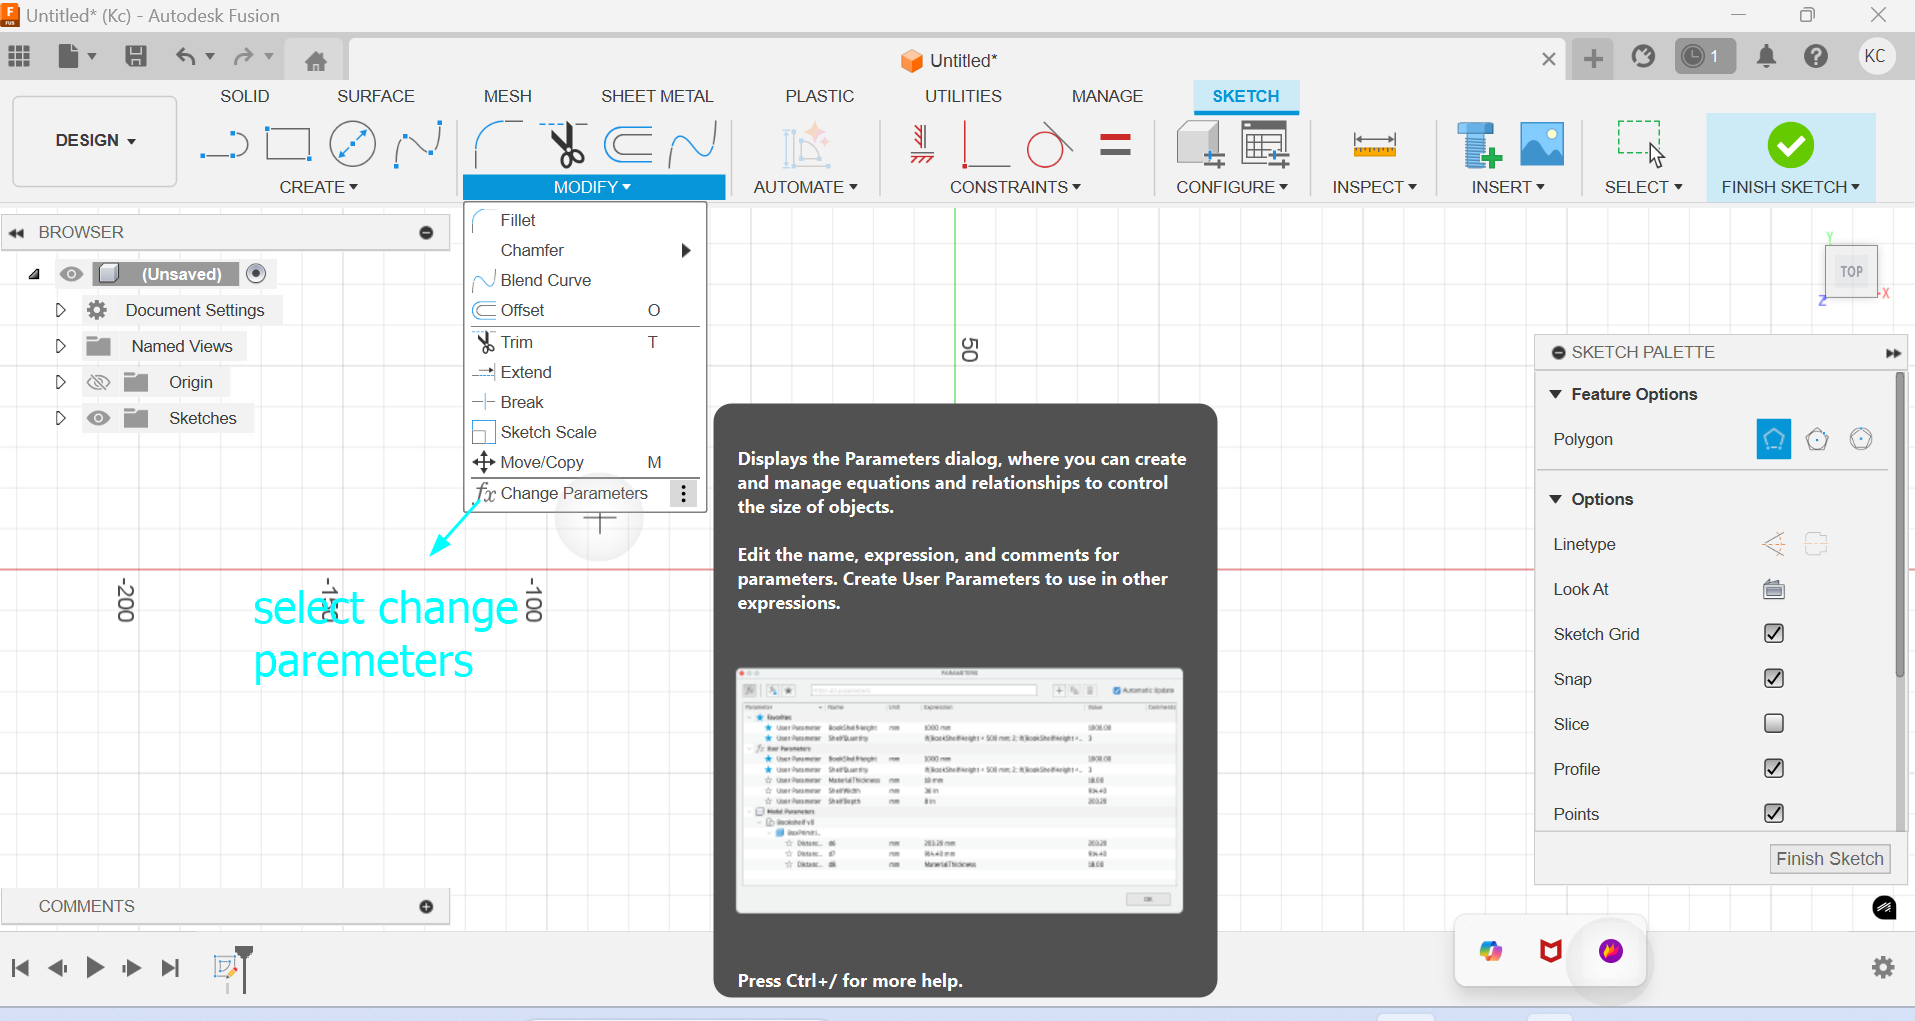Click the Configure model box icon
1915x1021 pixels.
[1200, 144]
